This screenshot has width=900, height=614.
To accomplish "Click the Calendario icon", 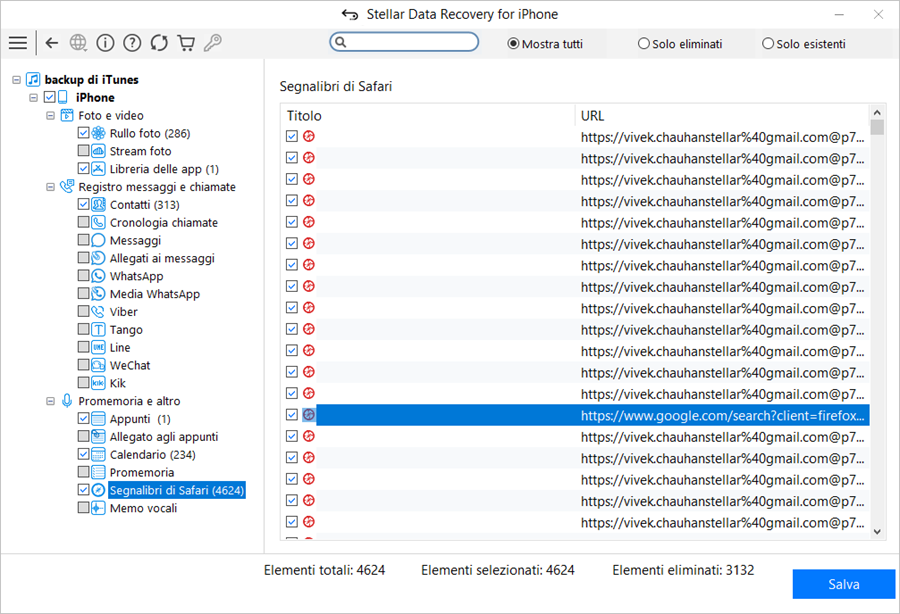I will pos(99,454).
